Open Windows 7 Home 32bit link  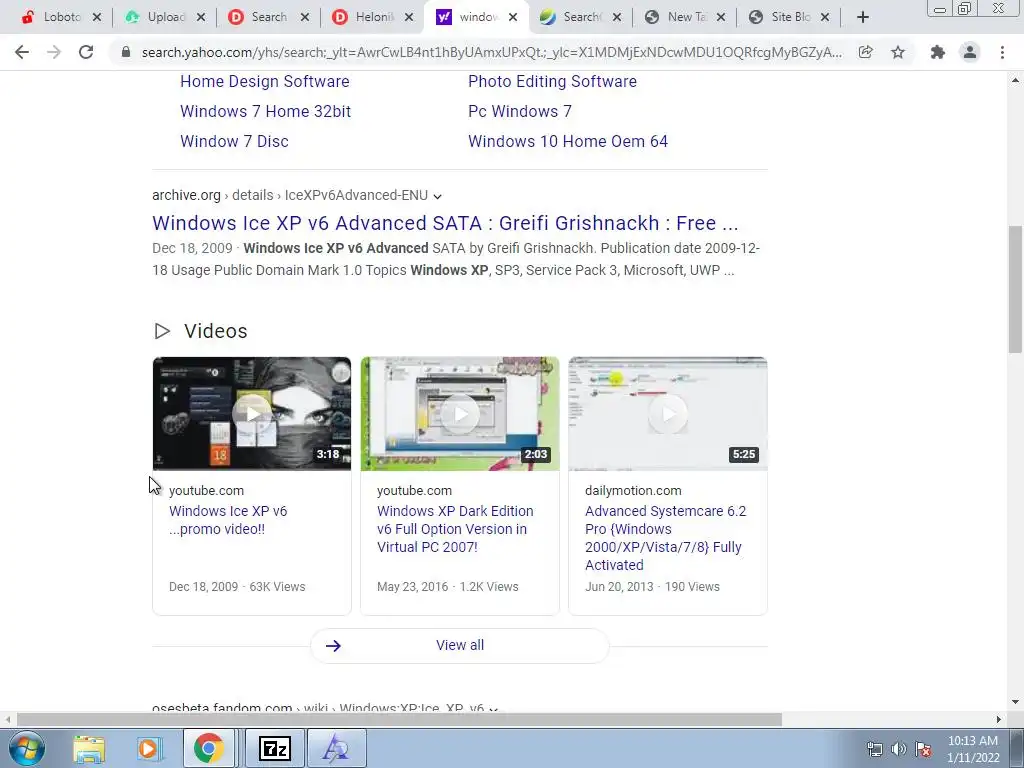pyautogui.click(x=265, y=111)
